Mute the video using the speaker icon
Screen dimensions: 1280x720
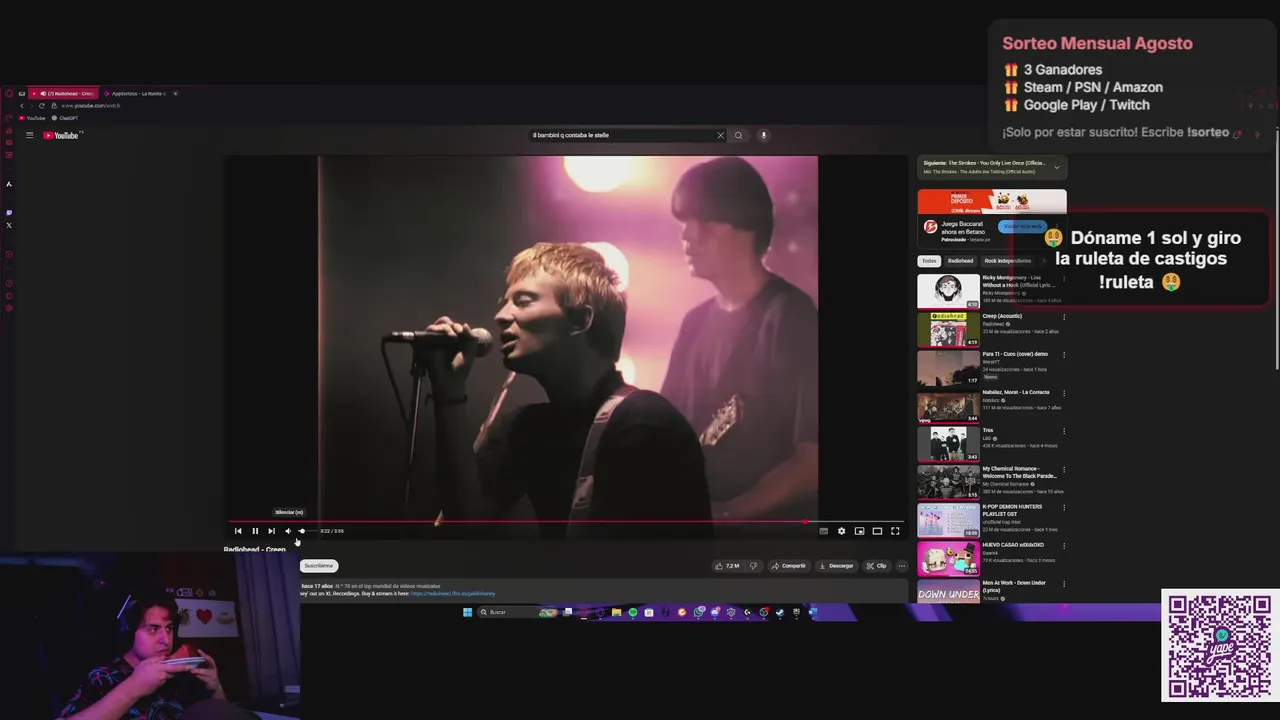288,531
